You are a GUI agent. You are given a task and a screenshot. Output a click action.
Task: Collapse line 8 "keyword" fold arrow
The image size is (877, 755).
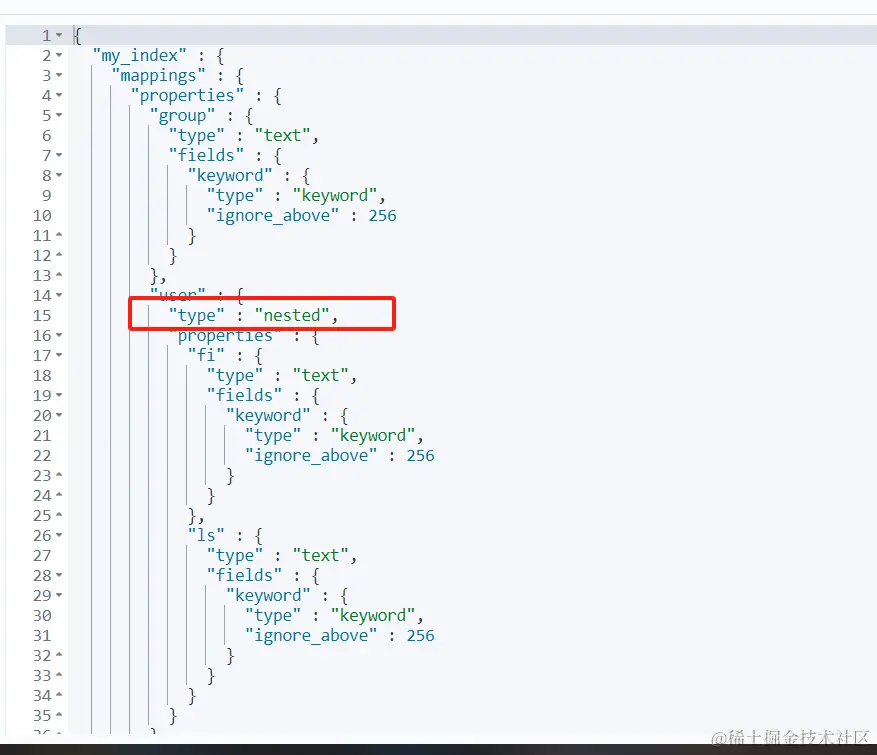click(59, 176)
